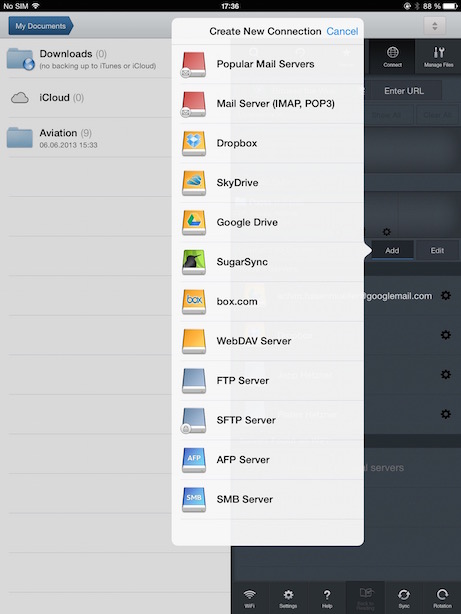Choose the box.com label

[x=237, y=302]
